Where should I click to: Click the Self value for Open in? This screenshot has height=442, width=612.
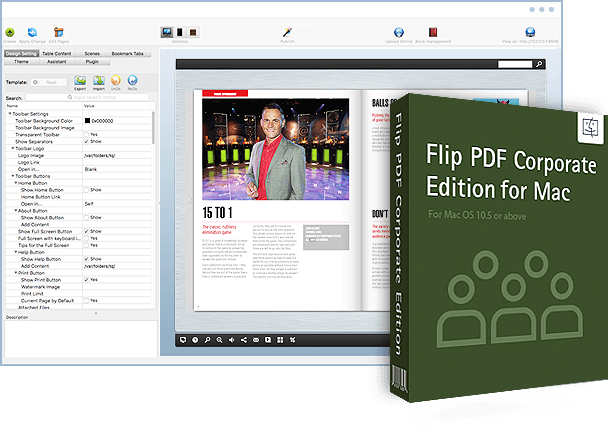[x=89, y=204]
